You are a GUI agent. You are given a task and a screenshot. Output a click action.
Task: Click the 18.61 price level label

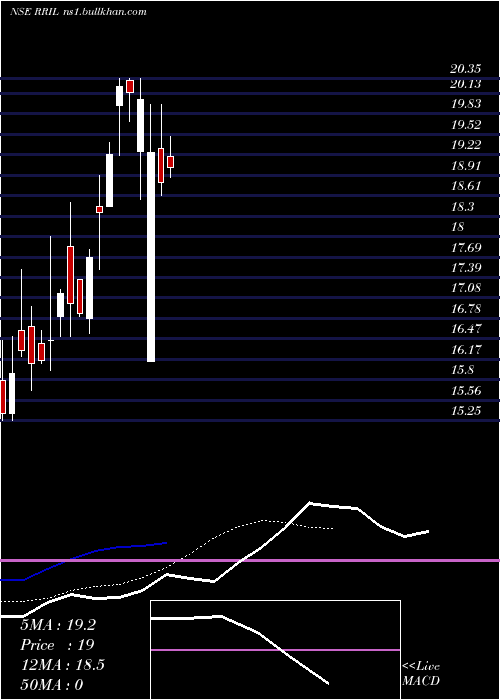[466, 186]
